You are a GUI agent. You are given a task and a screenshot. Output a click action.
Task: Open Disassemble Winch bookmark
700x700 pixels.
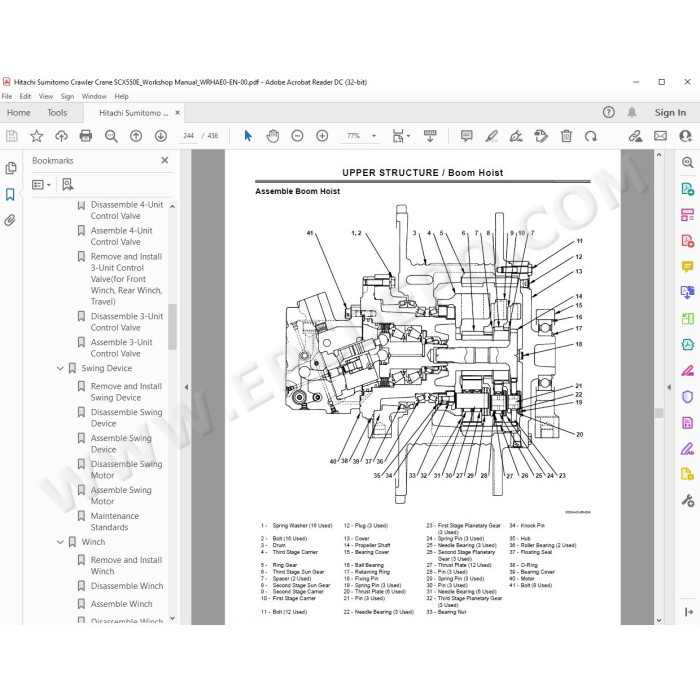click(127, 586)
